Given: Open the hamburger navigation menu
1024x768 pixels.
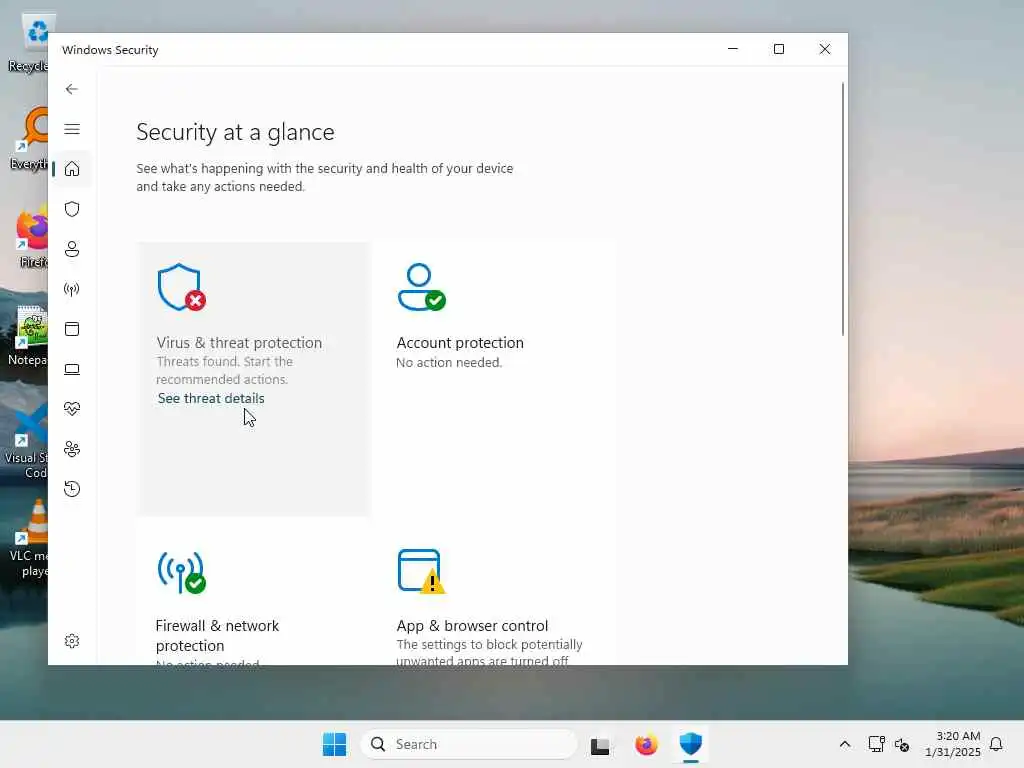Looking at the screenshot, I should tap(72, 129).
